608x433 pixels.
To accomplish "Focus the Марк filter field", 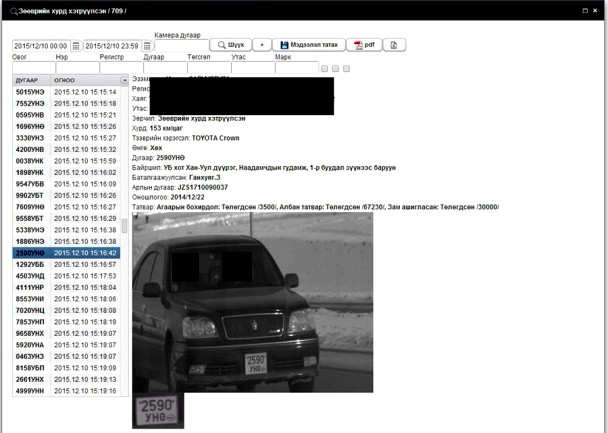I will click(297, 67).
